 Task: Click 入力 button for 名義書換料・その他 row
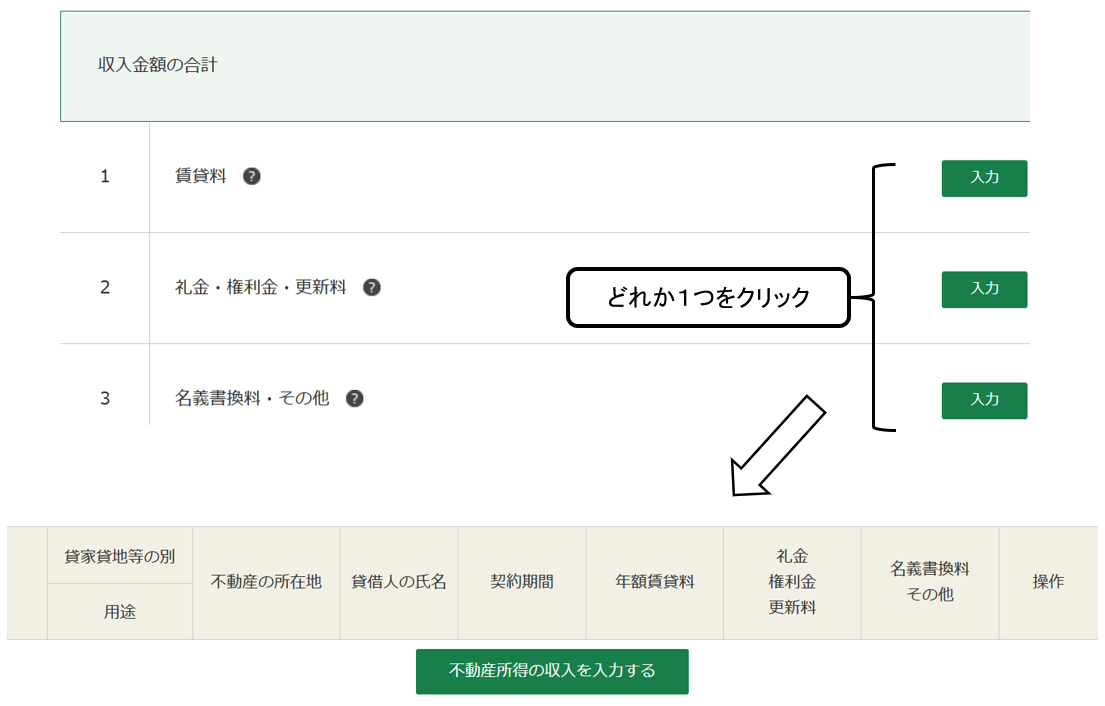[x=984, y=401]
